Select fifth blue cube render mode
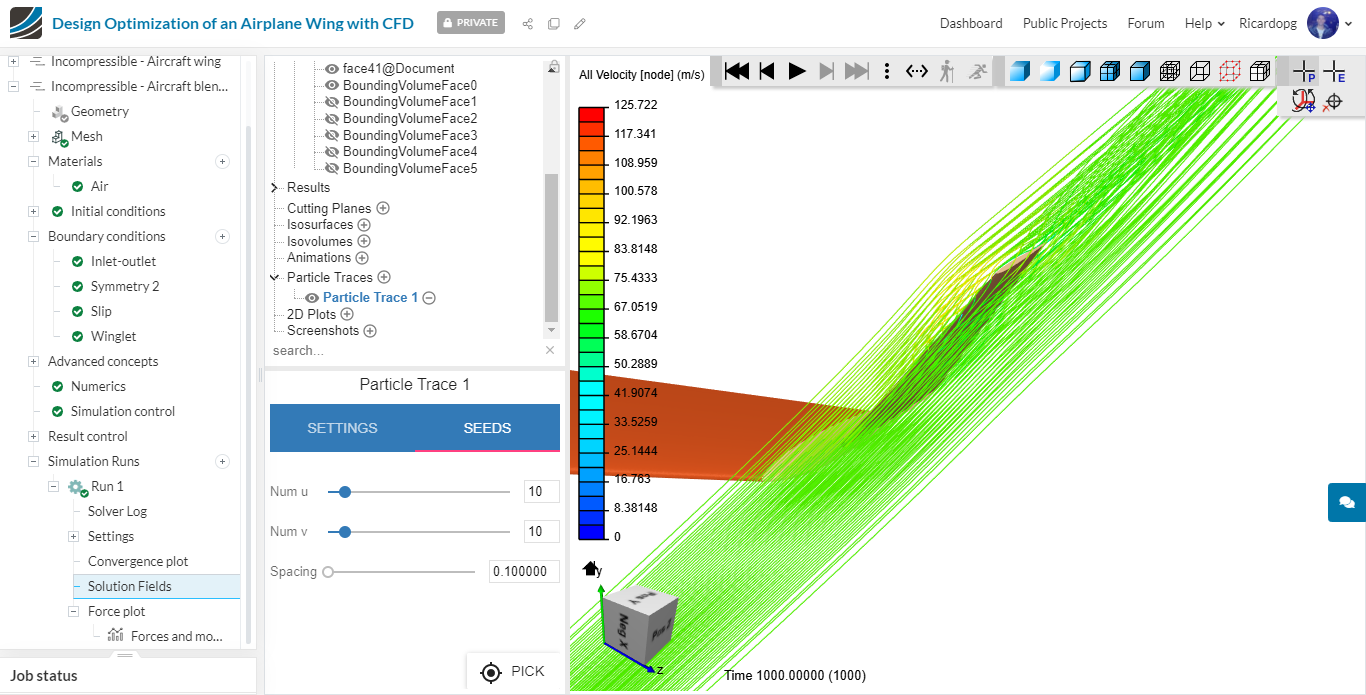This screenshot has height=695, width=1366. coord(1140,71)
